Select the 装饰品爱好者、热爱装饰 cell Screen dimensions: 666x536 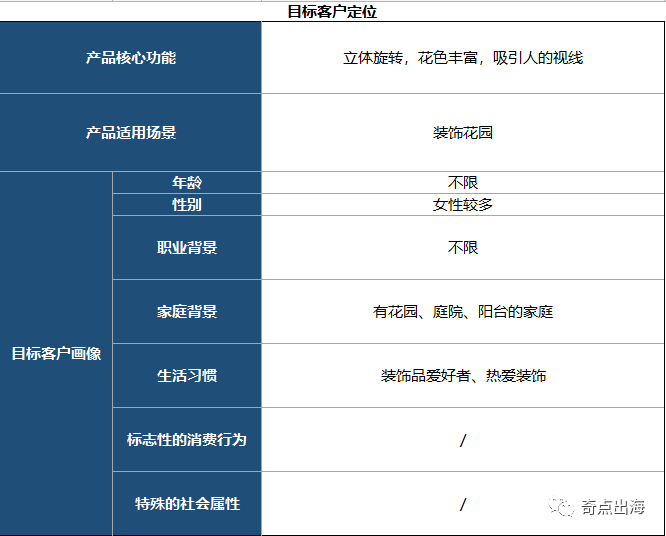point(463,376)
